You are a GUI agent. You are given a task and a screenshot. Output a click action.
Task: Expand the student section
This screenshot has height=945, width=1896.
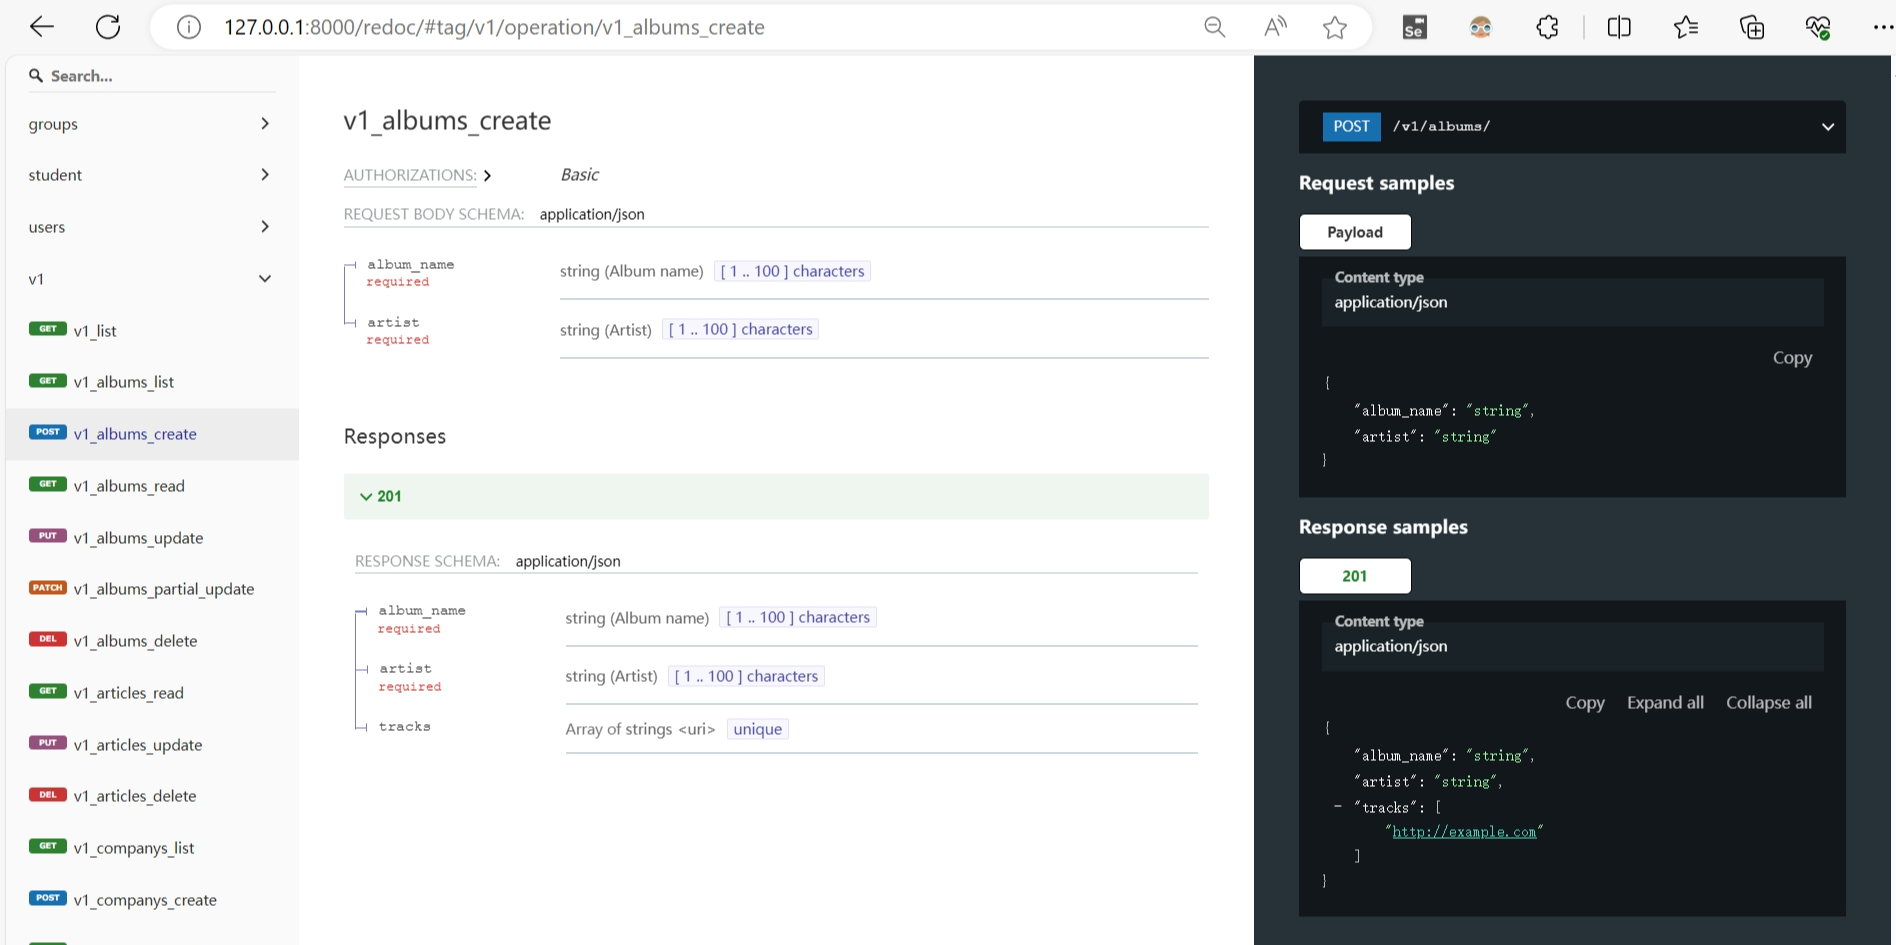(151, 175)
